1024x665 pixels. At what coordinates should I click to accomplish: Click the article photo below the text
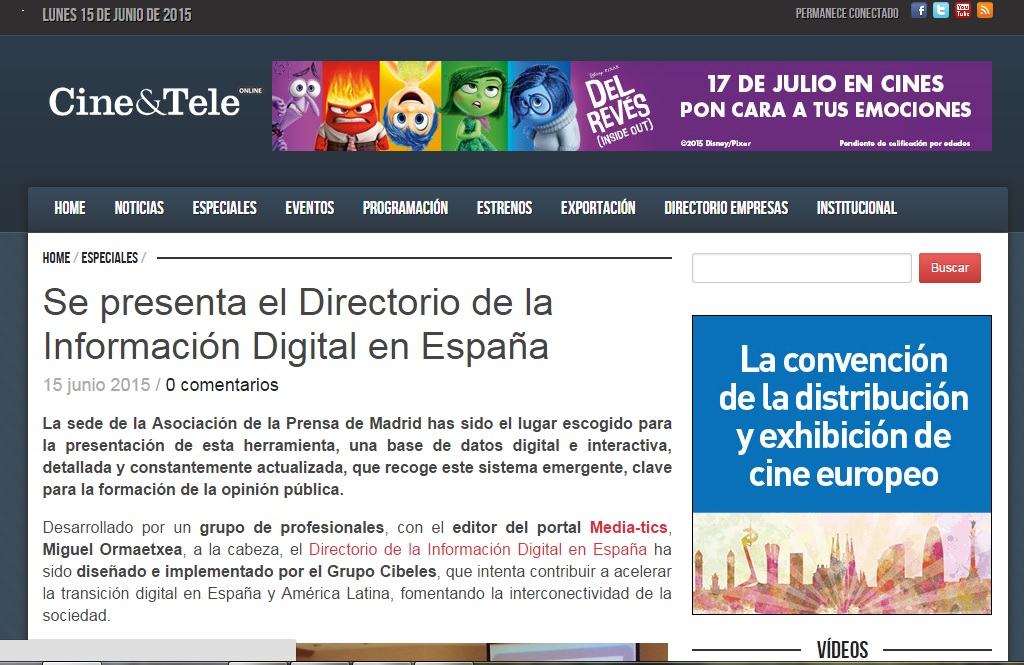(482, 651)
